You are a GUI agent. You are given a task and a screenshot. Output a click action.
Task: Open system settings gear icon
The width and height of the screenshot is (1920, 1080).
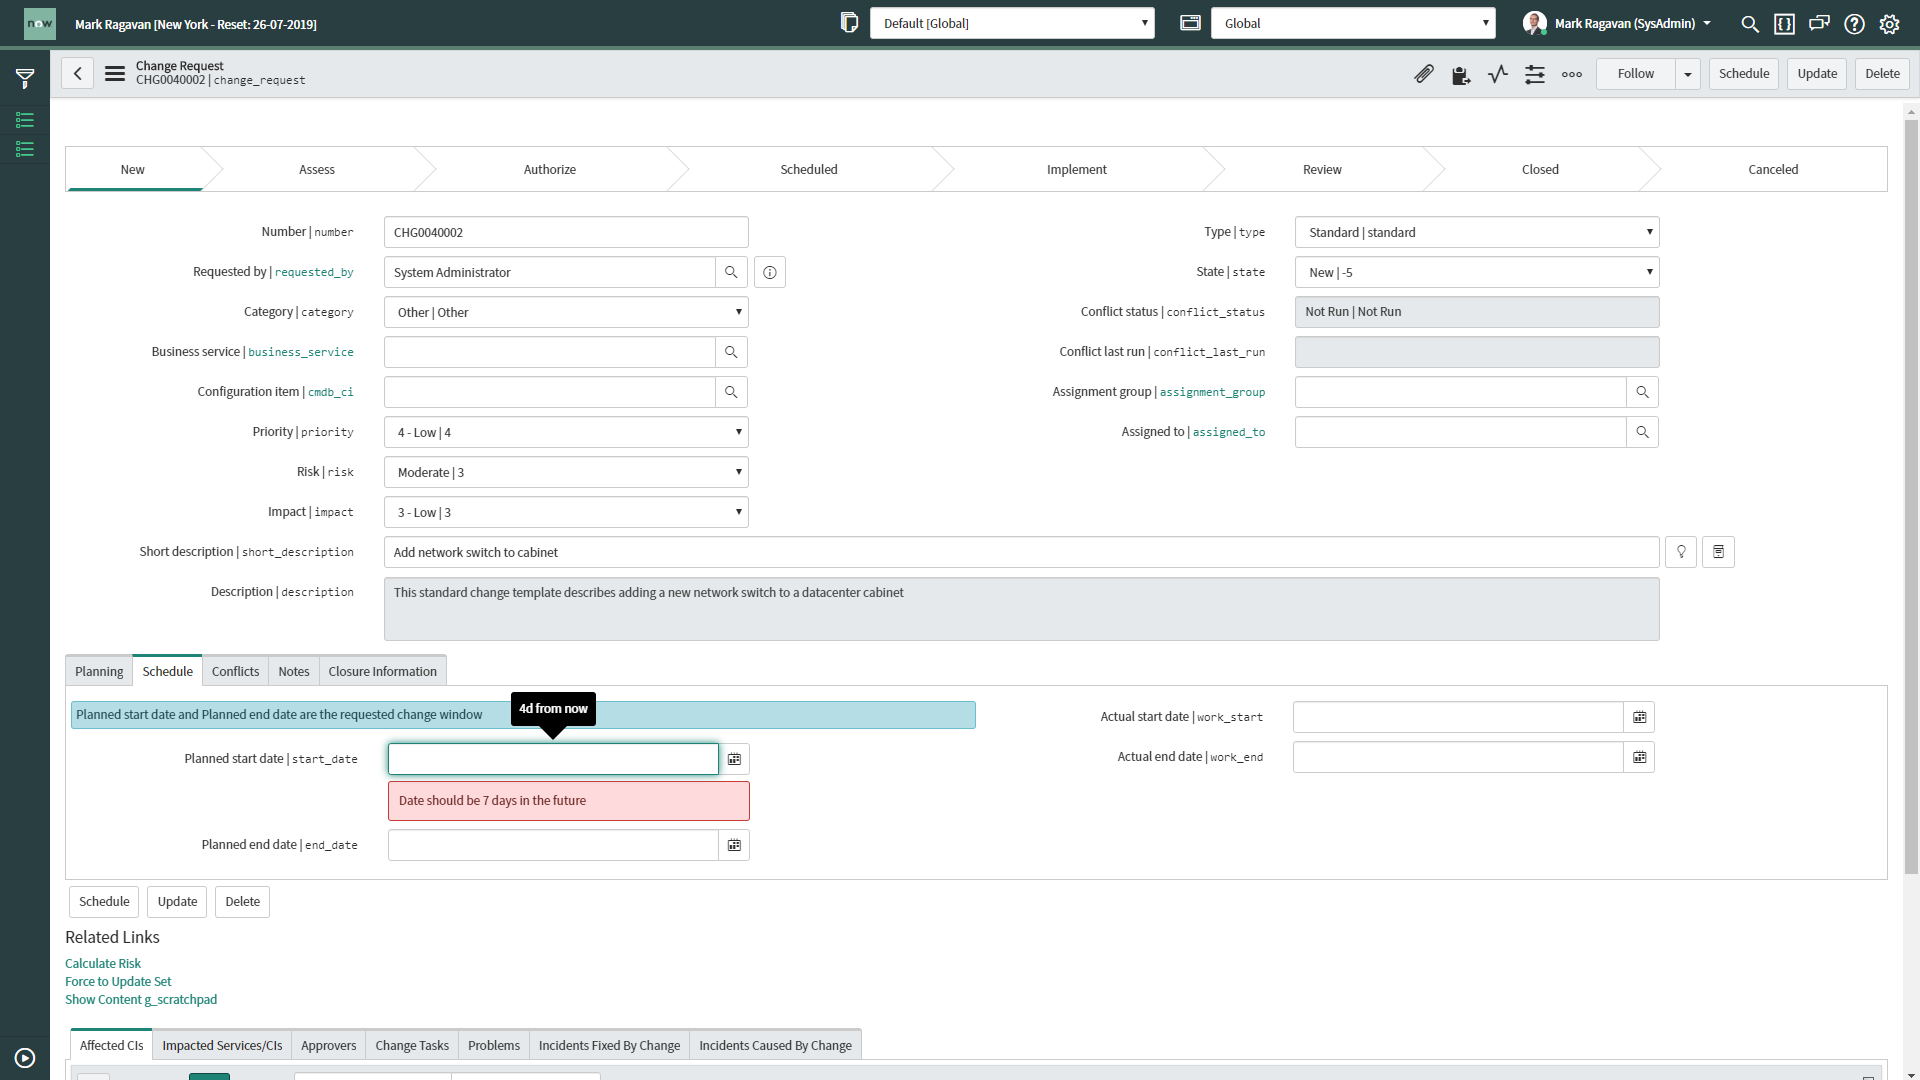pos(1889,23)
